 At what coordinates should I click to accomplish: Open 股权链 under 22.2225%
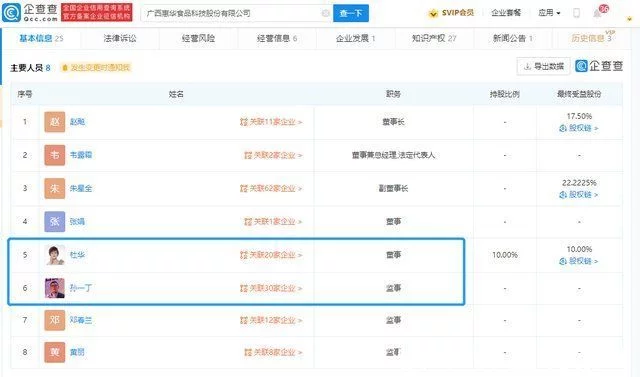(x=579, y=195)
